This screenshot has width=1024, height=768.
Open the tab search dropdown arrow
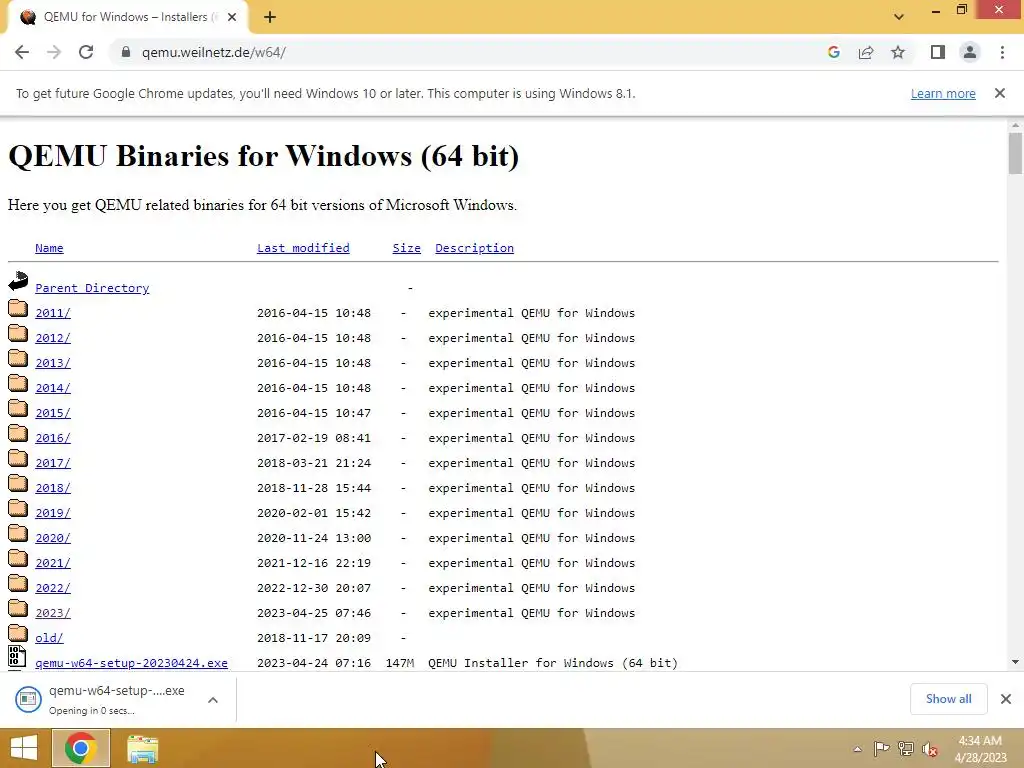pos(899,17)
